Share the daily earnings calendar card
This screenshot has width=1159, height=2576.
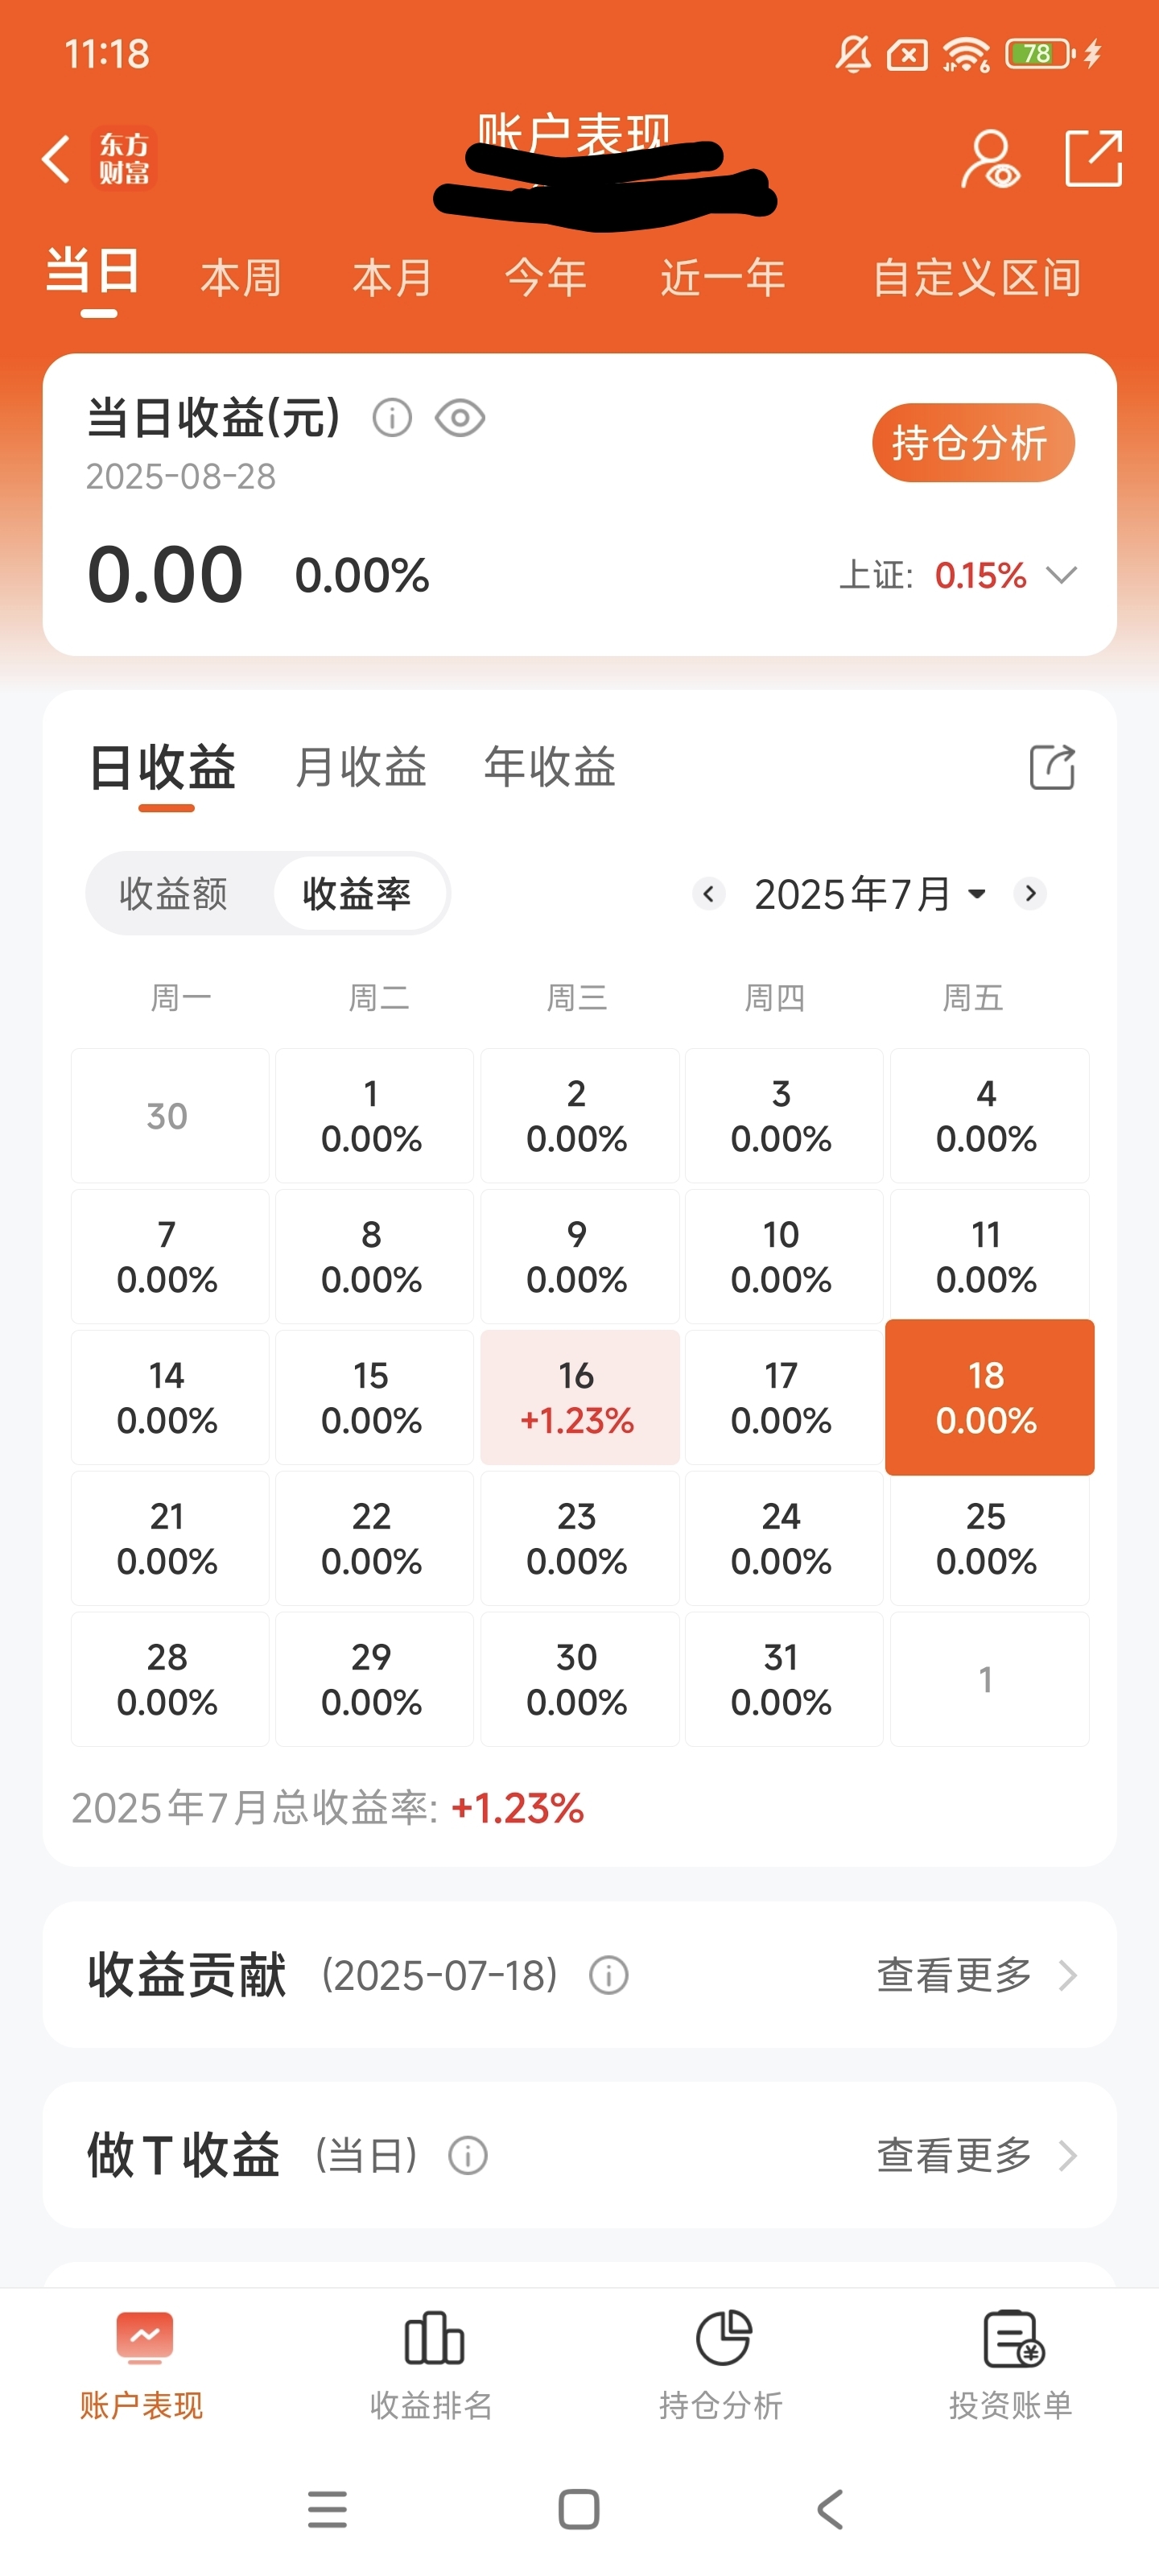[1052, 767]
